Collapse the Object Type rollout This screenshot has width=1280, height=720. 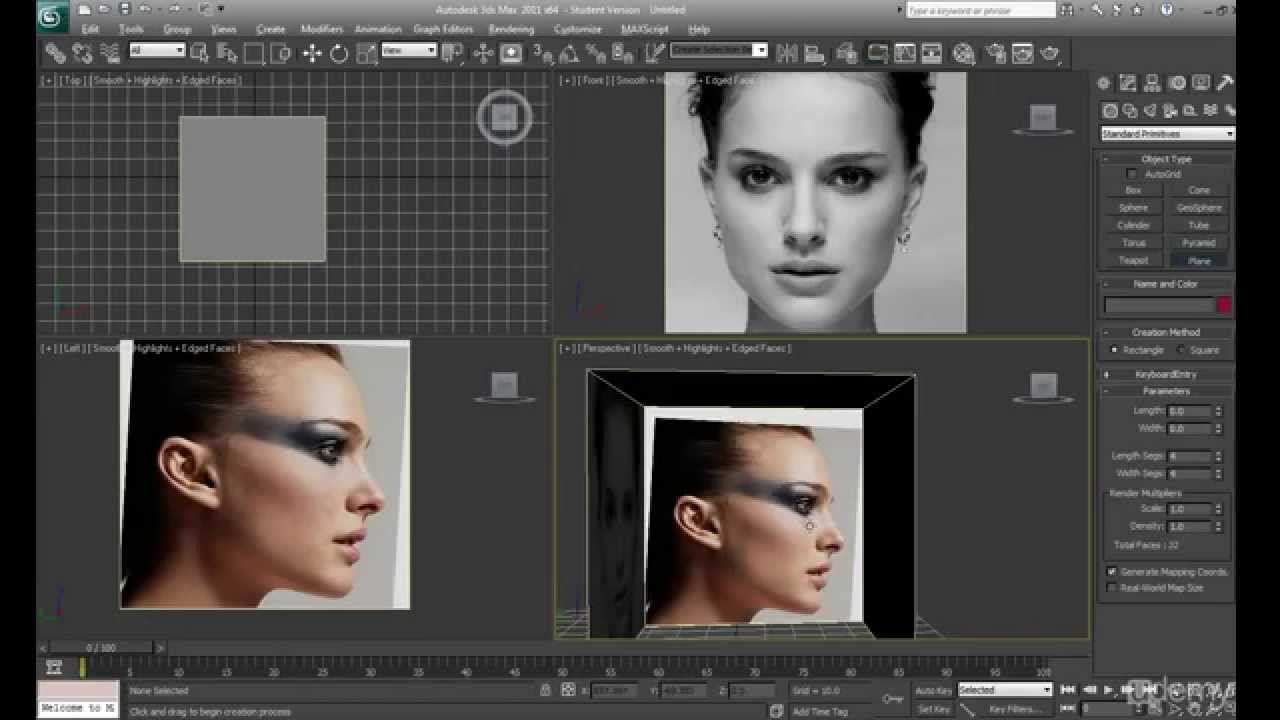(x=1166, y=159)
